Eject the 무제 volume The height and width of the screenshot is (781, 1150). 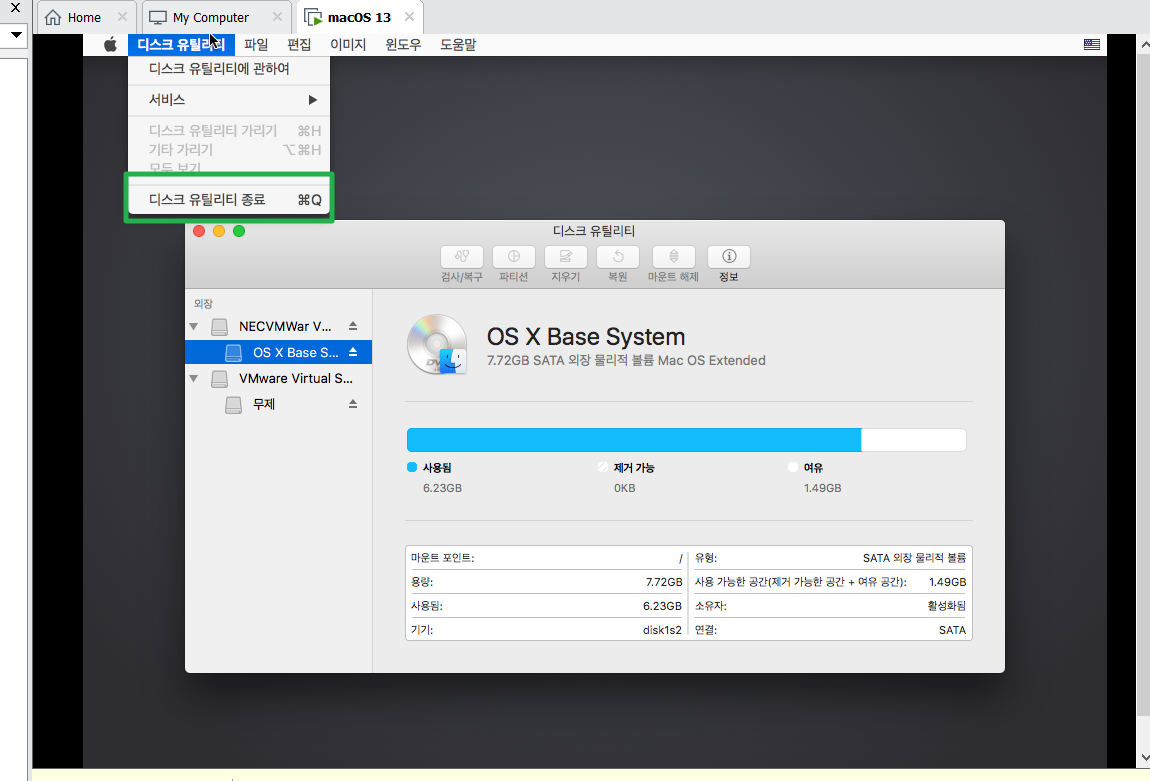point(353,404)
